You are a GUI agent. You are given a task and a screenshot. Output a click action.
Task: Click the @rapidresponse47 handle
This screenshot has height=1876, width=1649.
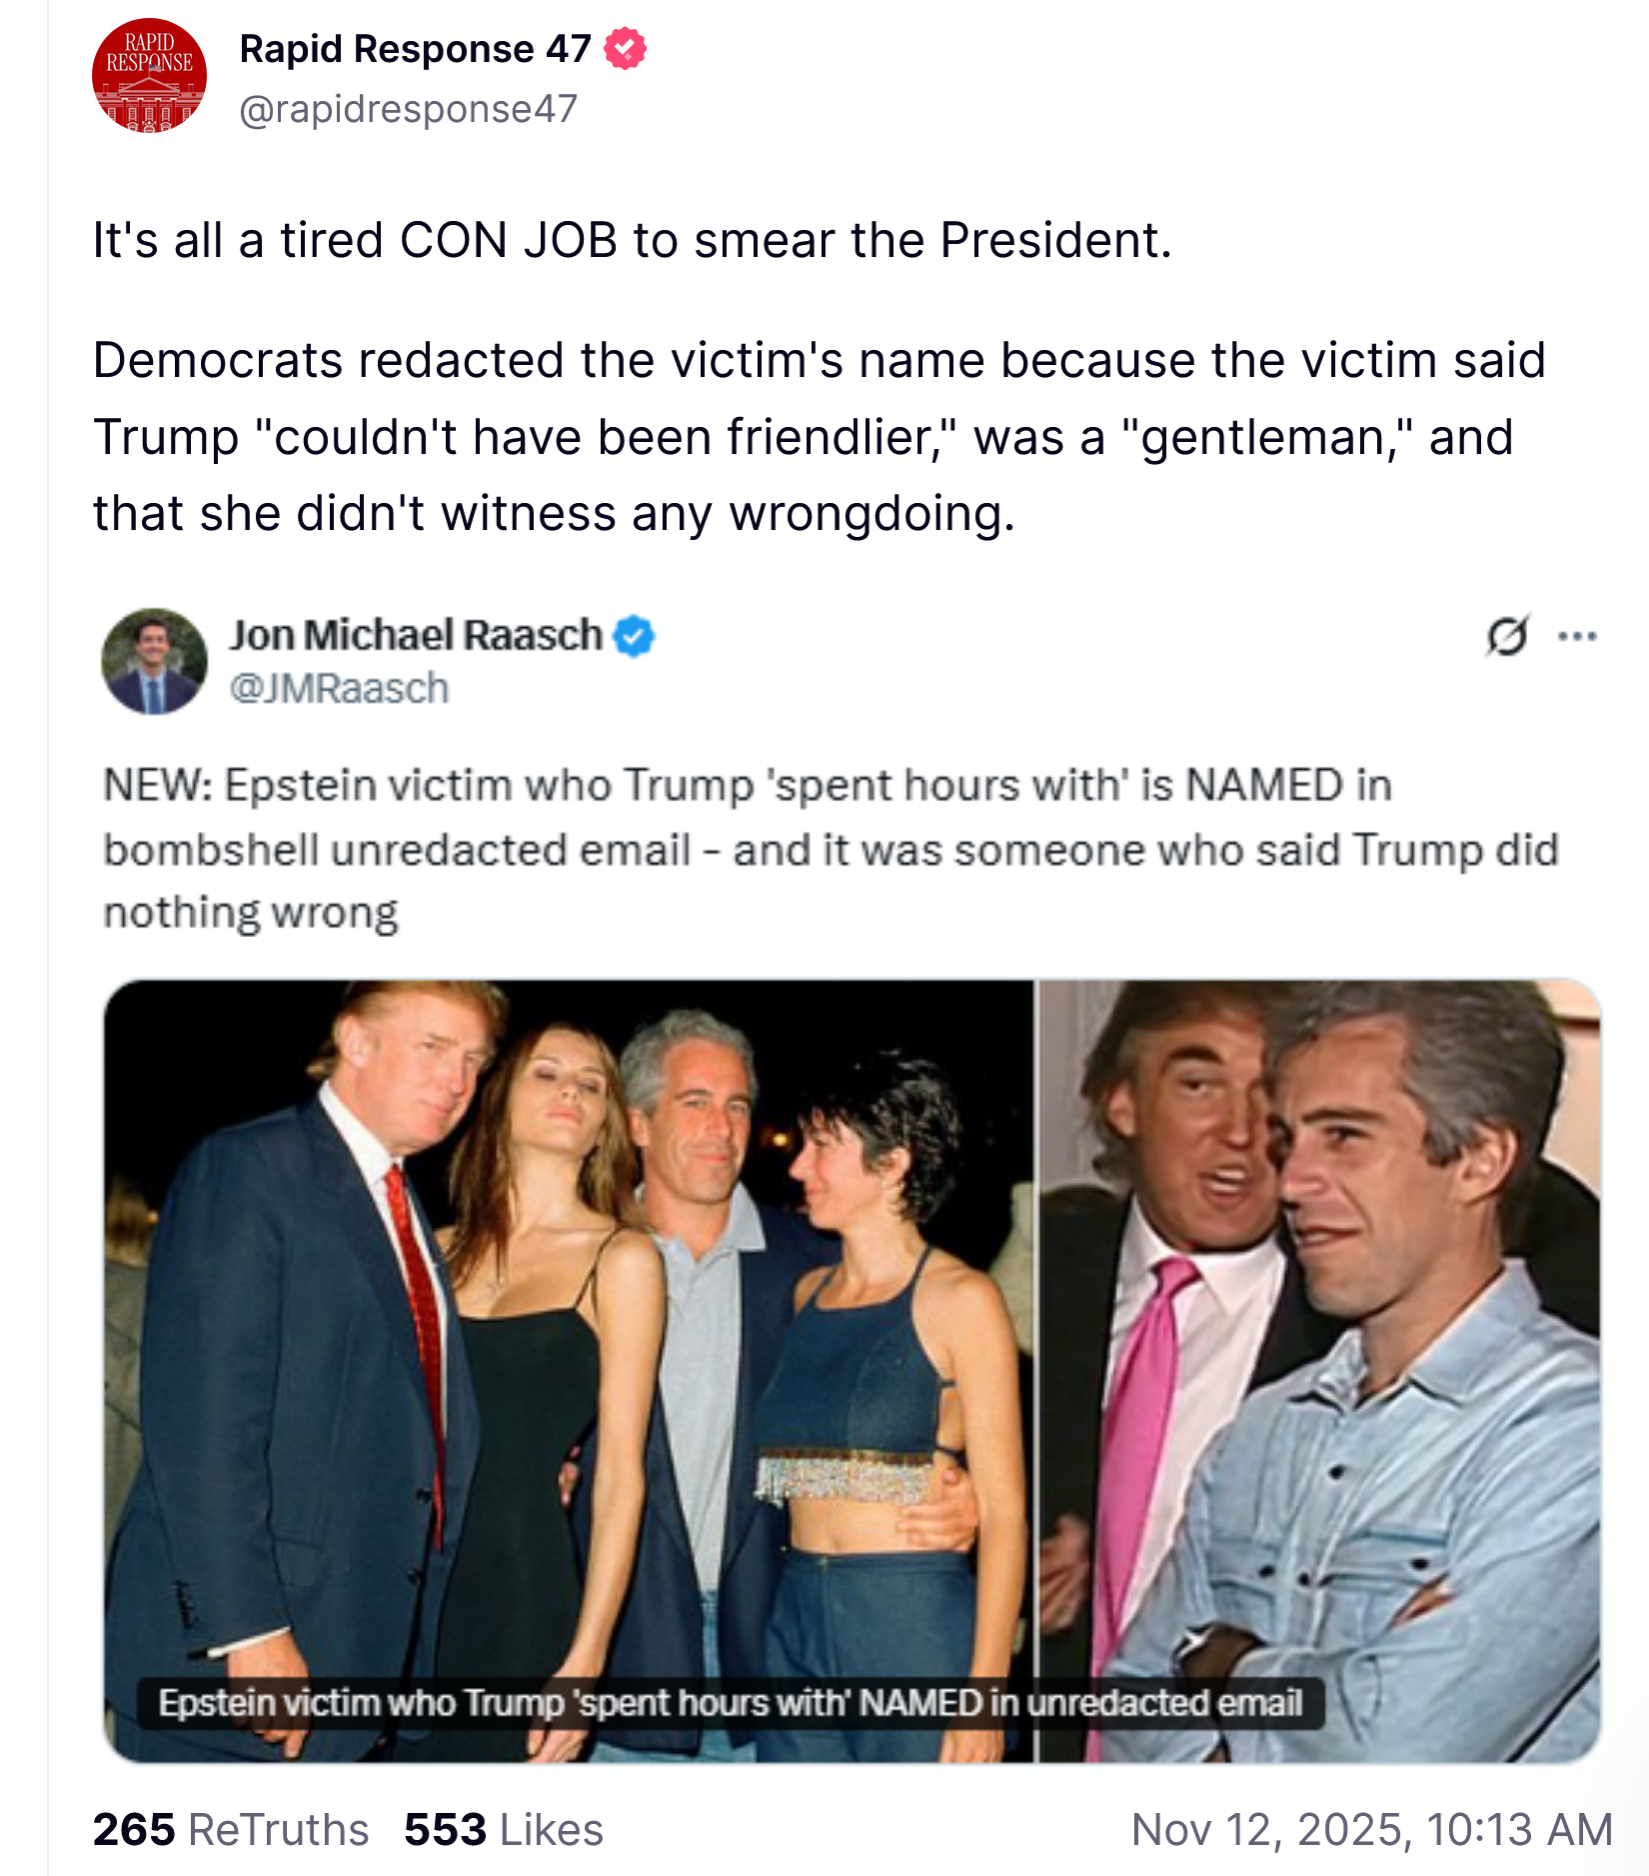(408, 109)
